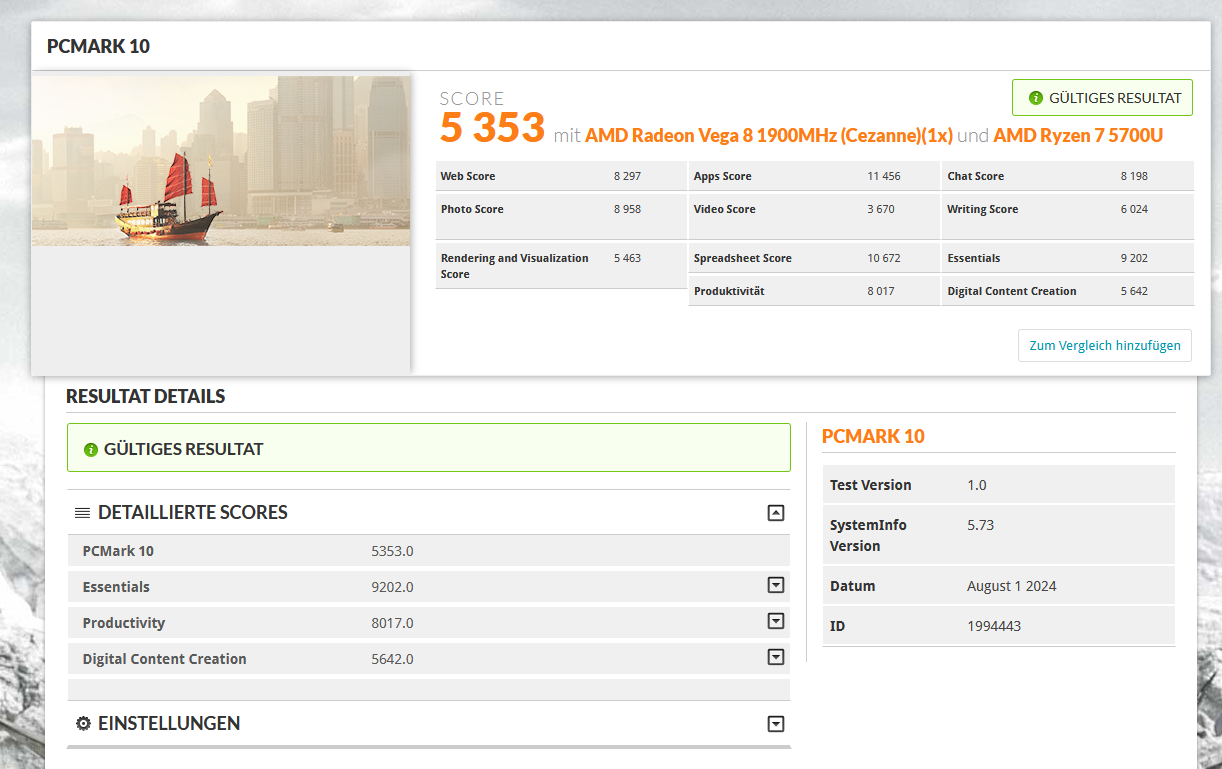This screenshot has width=1222, height=769.
Task: Click the SystemInfo Version value 5.73
Action: pos(981,525)
